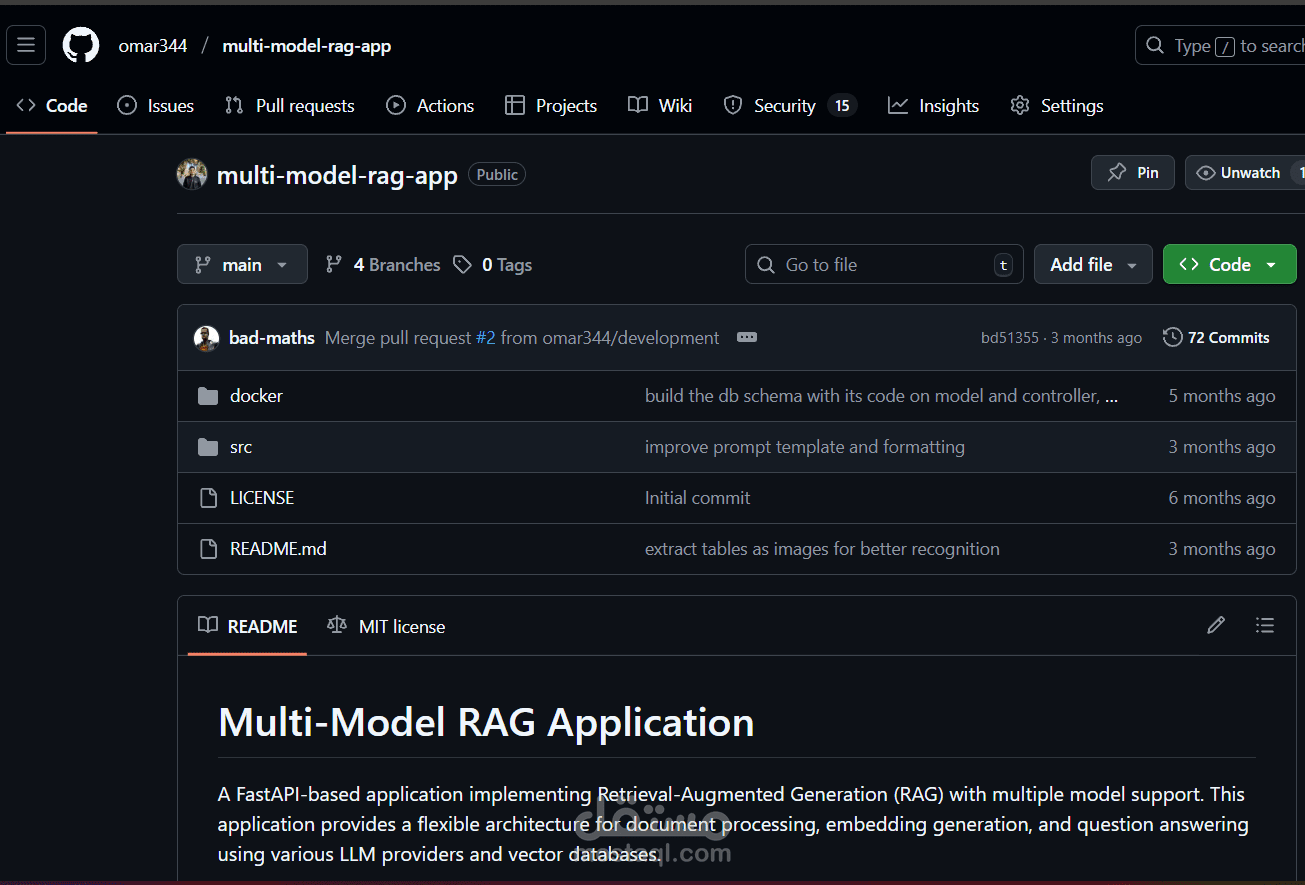Open the green Code dropdown
This screenshot has width=1305, height=885.
click(x=1229, y=265)
